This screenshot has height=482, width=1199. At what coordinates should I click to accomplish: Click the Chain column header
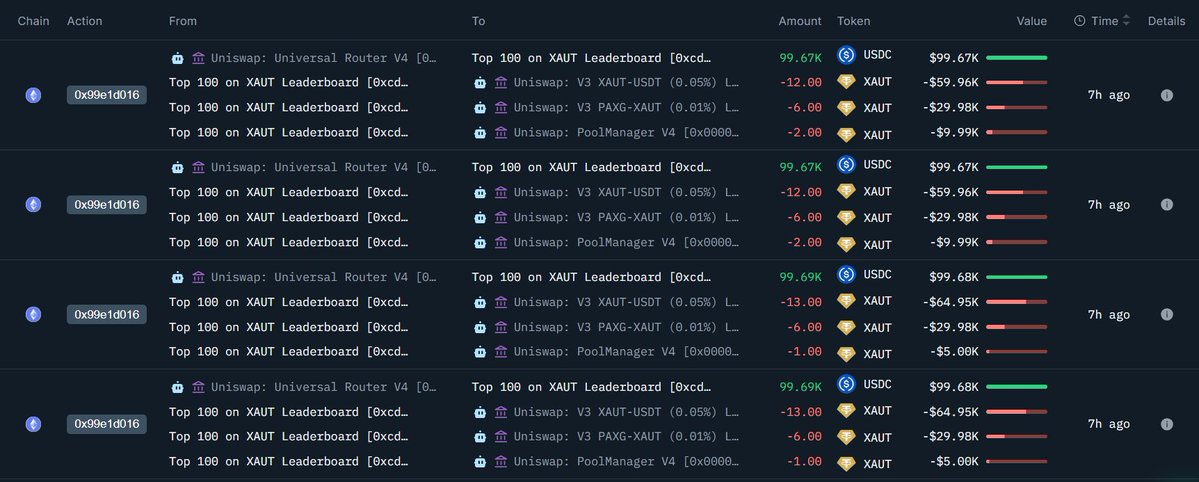point(34,21)
